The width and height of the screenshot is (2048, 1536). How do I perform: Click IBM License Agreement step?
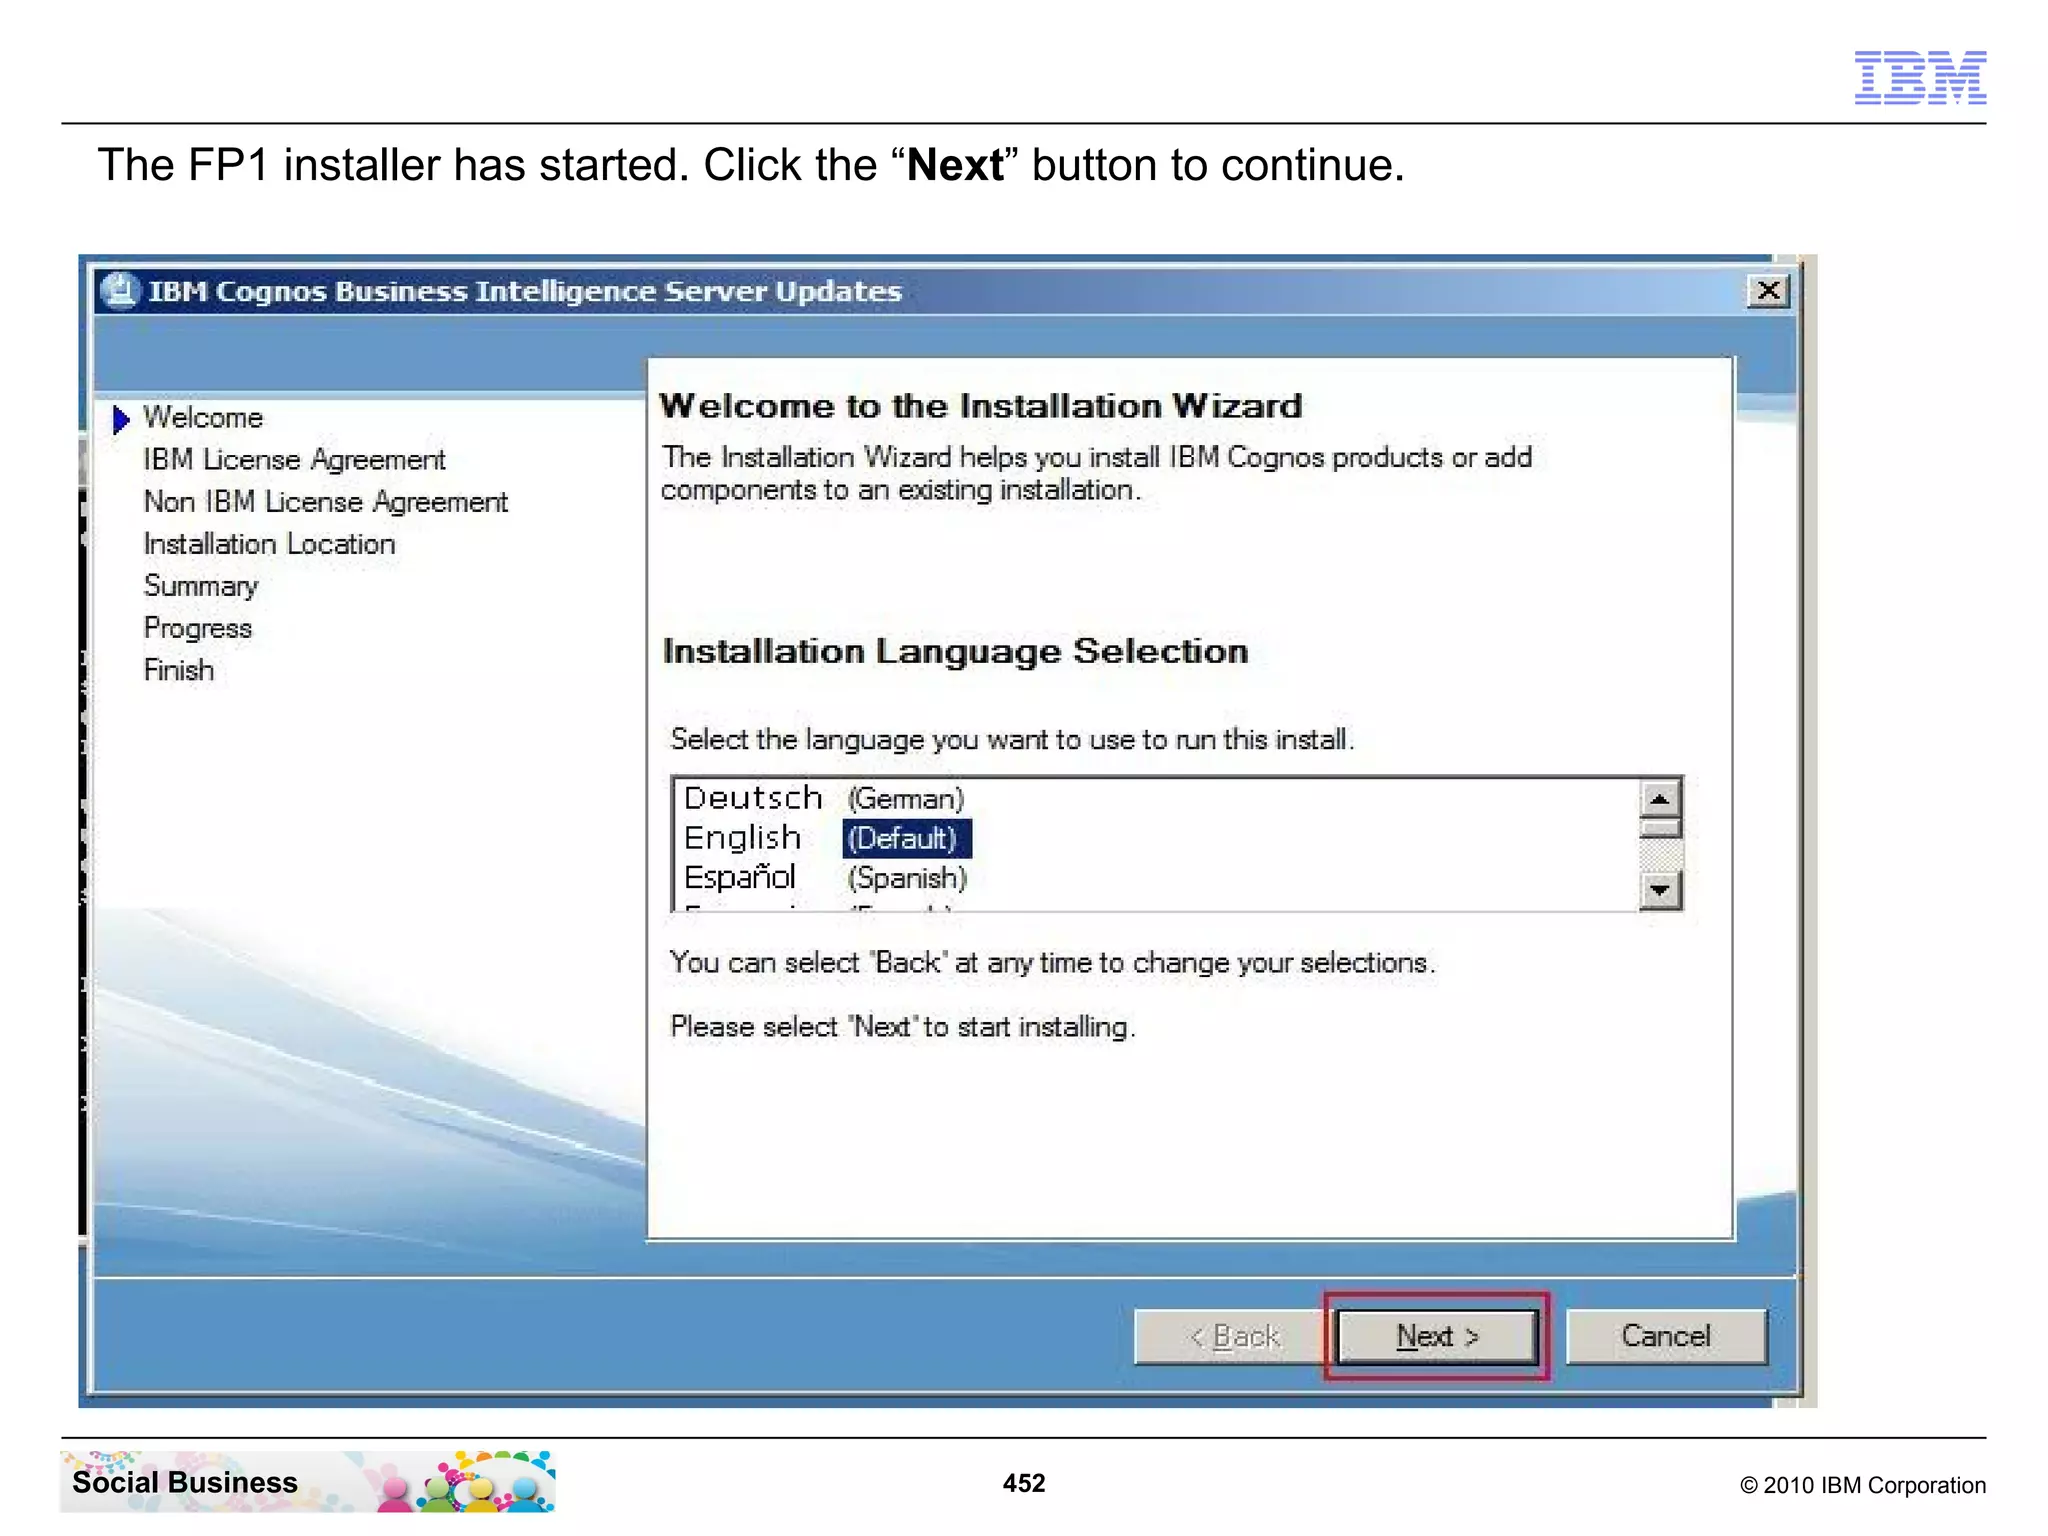coord(294,459)
